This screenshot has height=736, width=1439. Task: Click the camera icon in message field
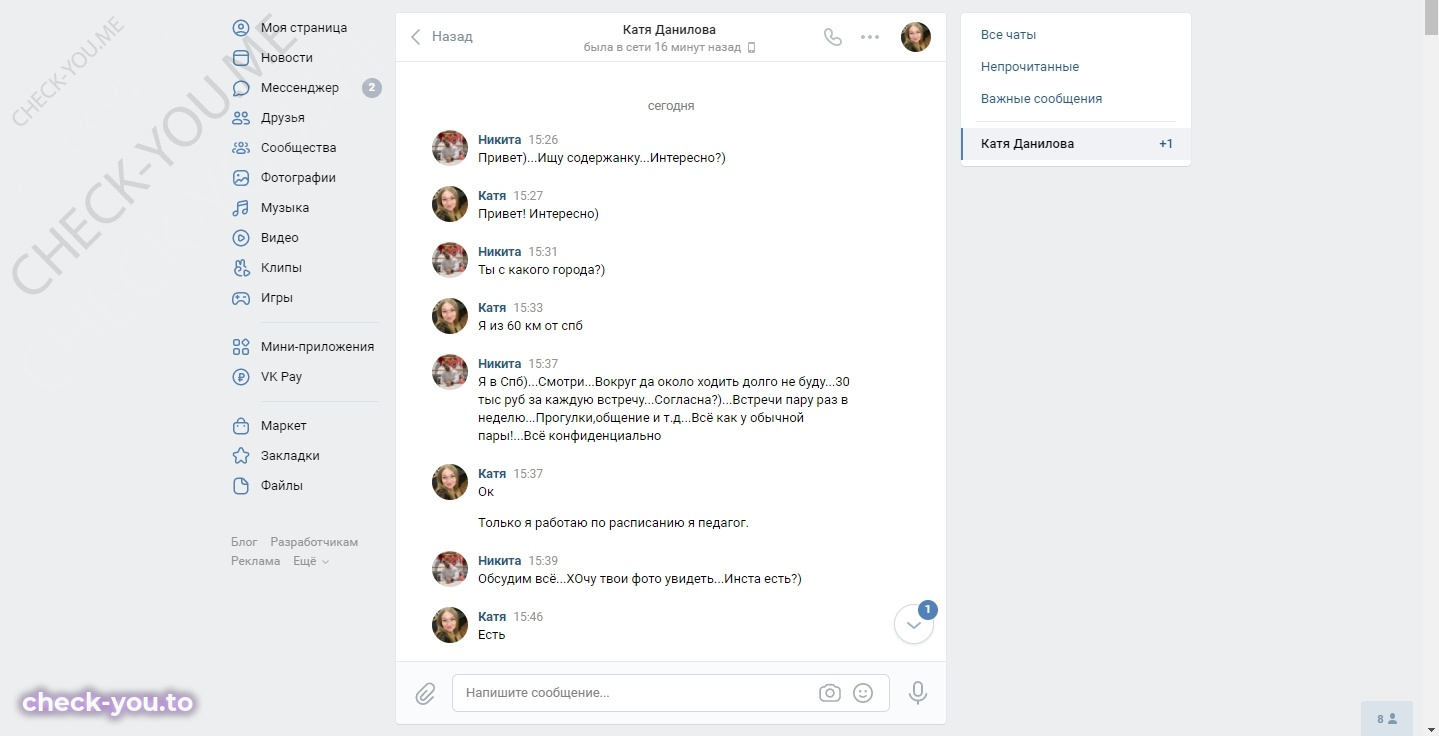pyautogui.click(x=830, y=693)
